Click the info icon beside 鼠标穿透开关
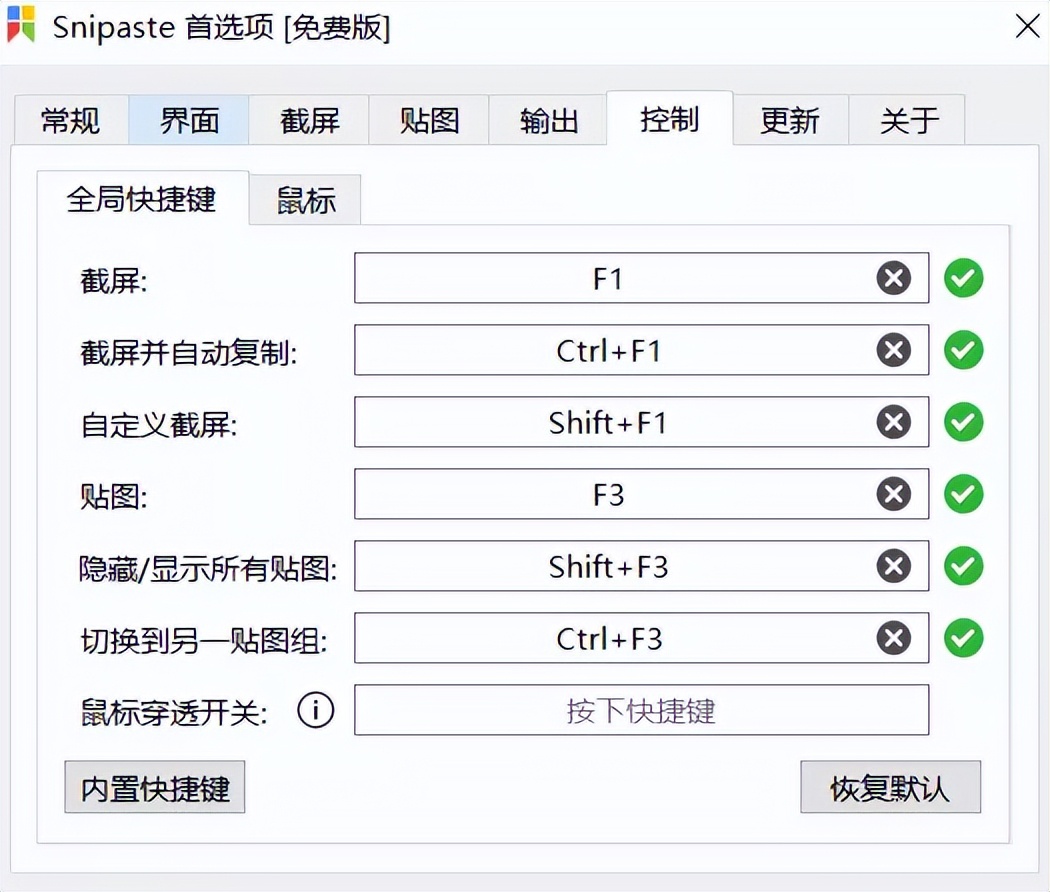 point(316,710)
